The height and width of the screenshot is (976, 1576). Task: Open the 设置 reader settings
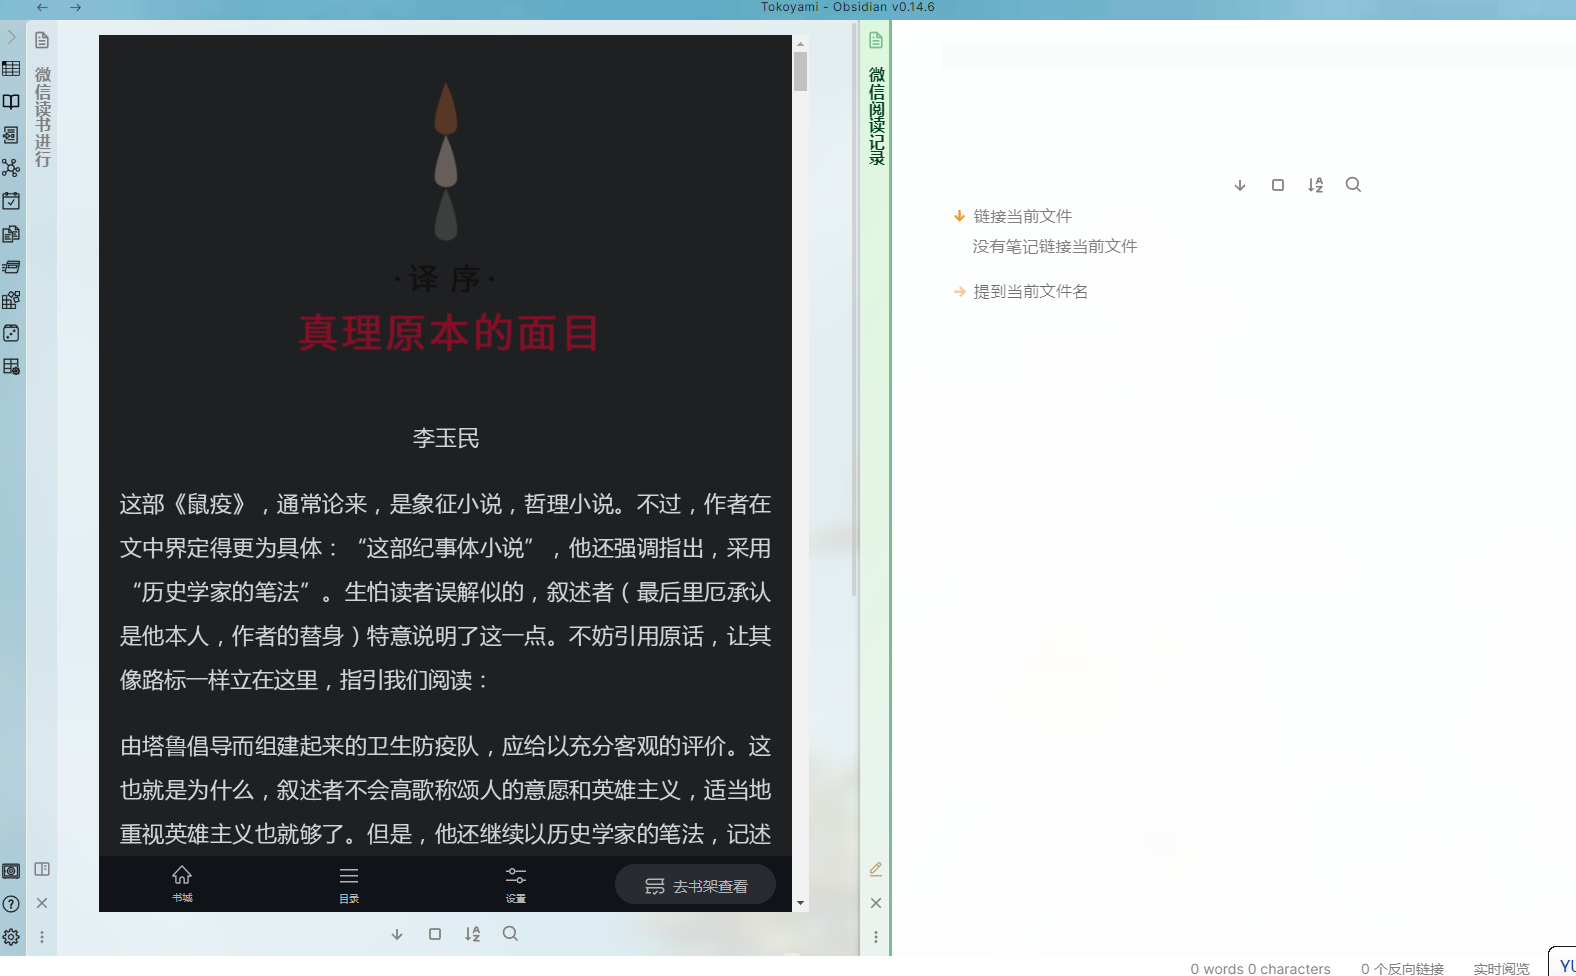coord(516,884)
